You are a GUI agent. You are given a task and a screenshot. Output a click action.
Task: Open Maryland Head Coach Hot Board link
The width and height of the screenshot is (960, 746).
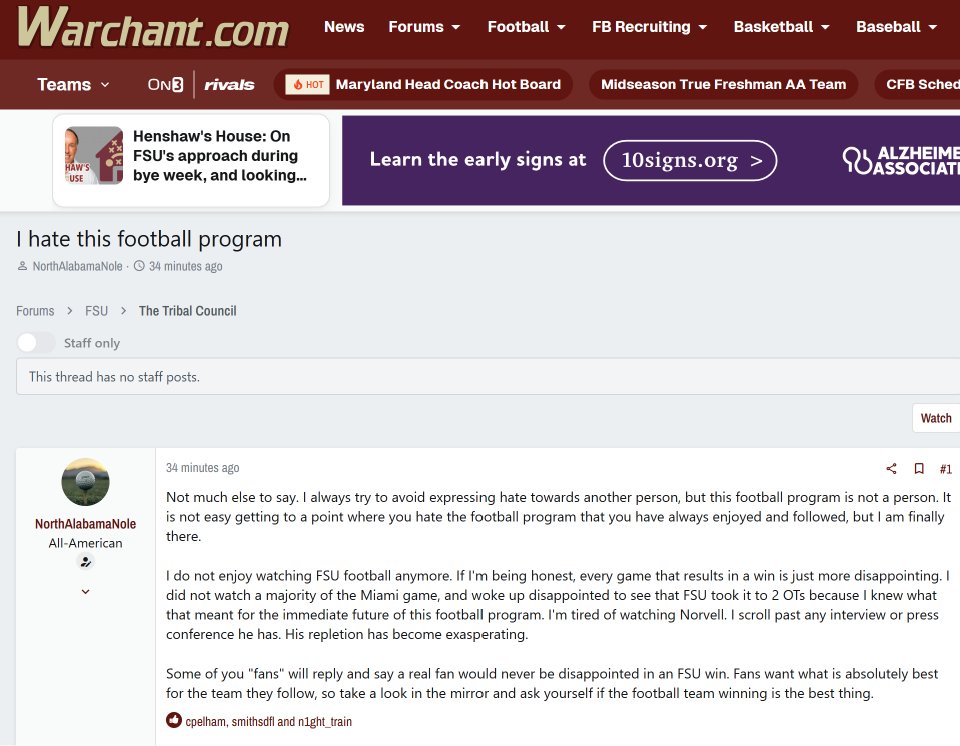point(448,85)
